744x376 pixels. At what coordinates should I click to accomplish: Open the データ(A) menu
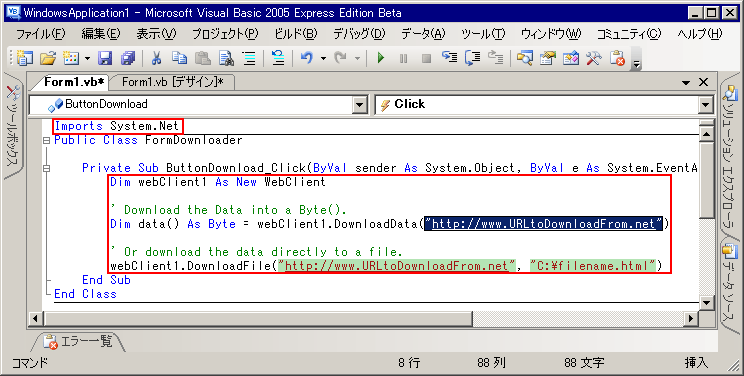[x=423, y=34]
